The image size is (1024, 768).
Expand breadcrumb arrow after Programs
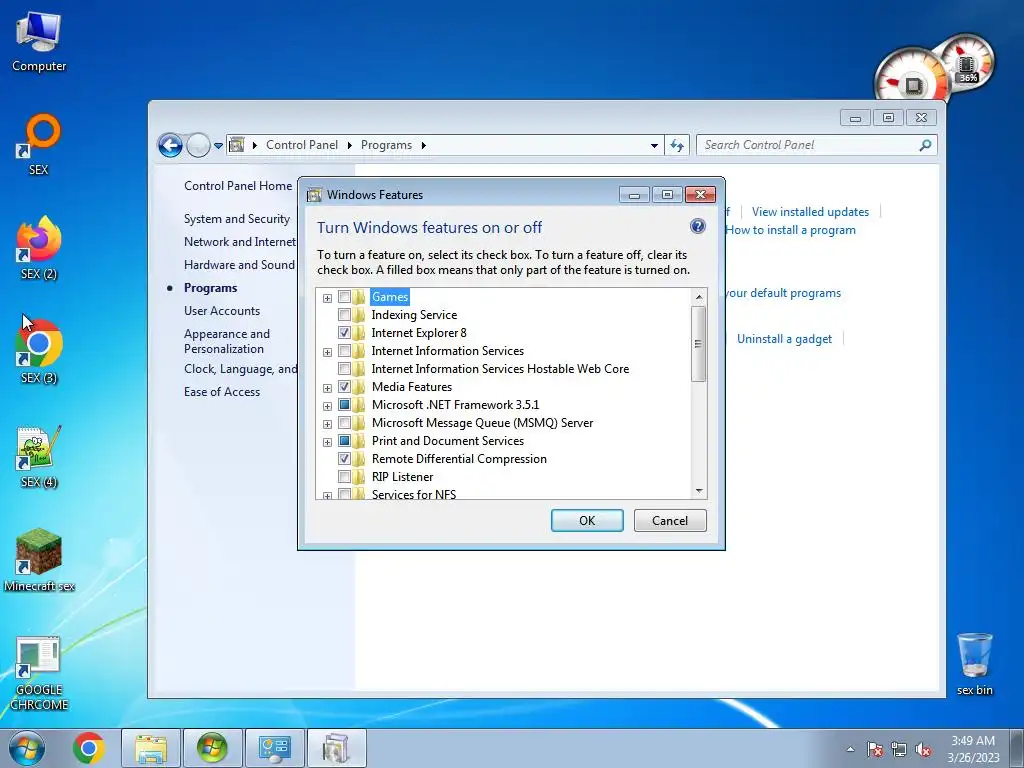tap(424, 145)
